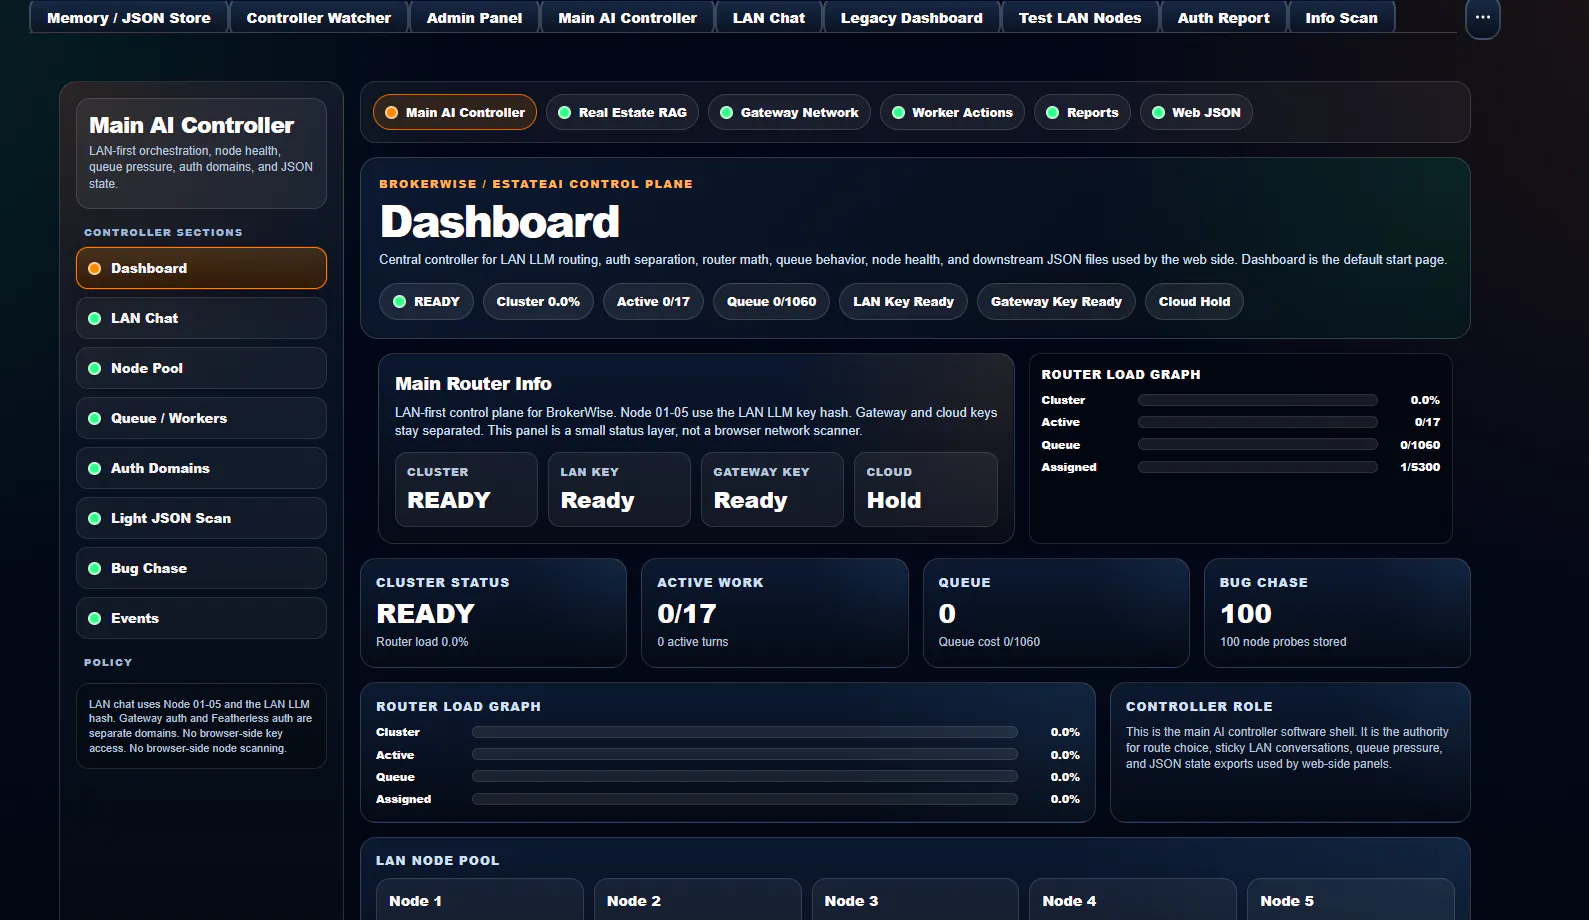Click the Main Router Info heading
The image size is (1589, 920).
(x=473, y=384)
